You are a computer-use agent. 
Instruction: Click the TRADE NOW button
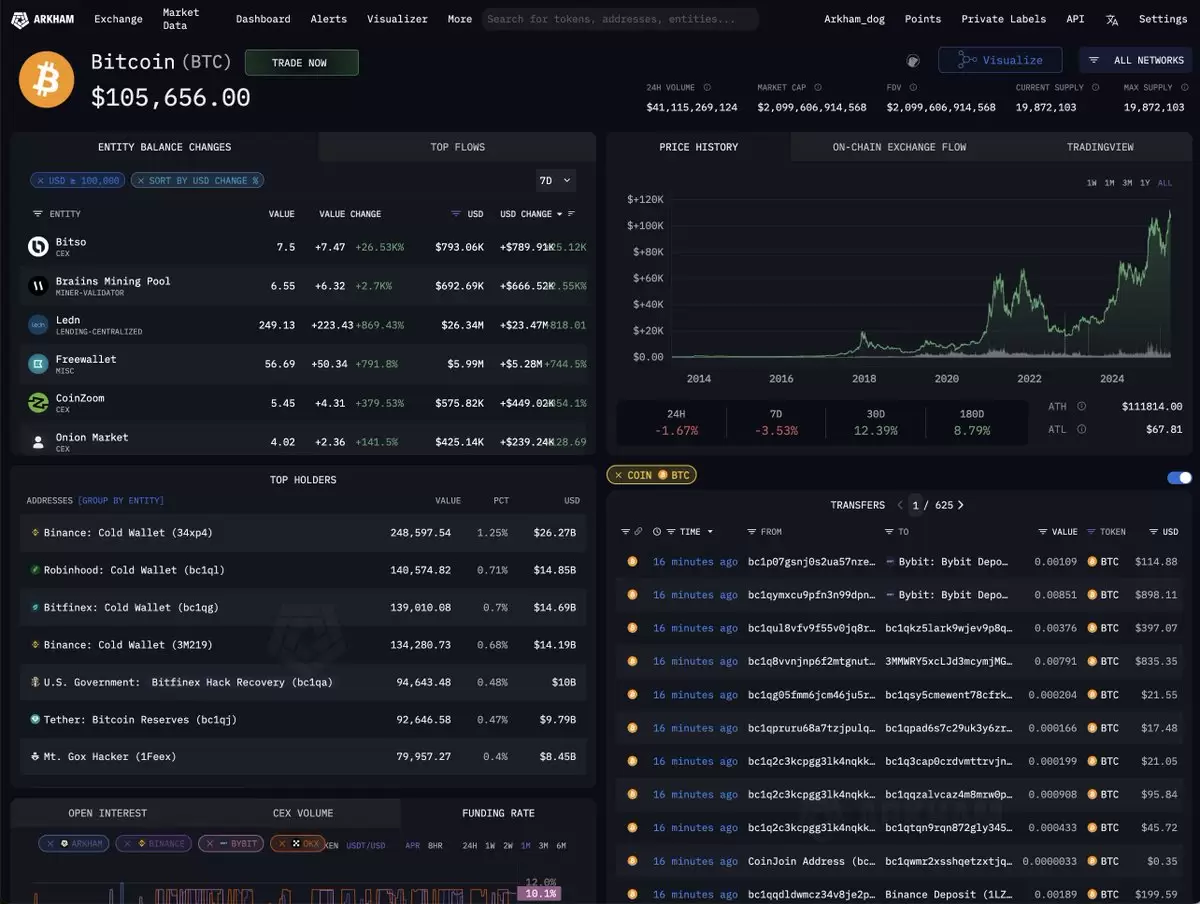(301, 63)
